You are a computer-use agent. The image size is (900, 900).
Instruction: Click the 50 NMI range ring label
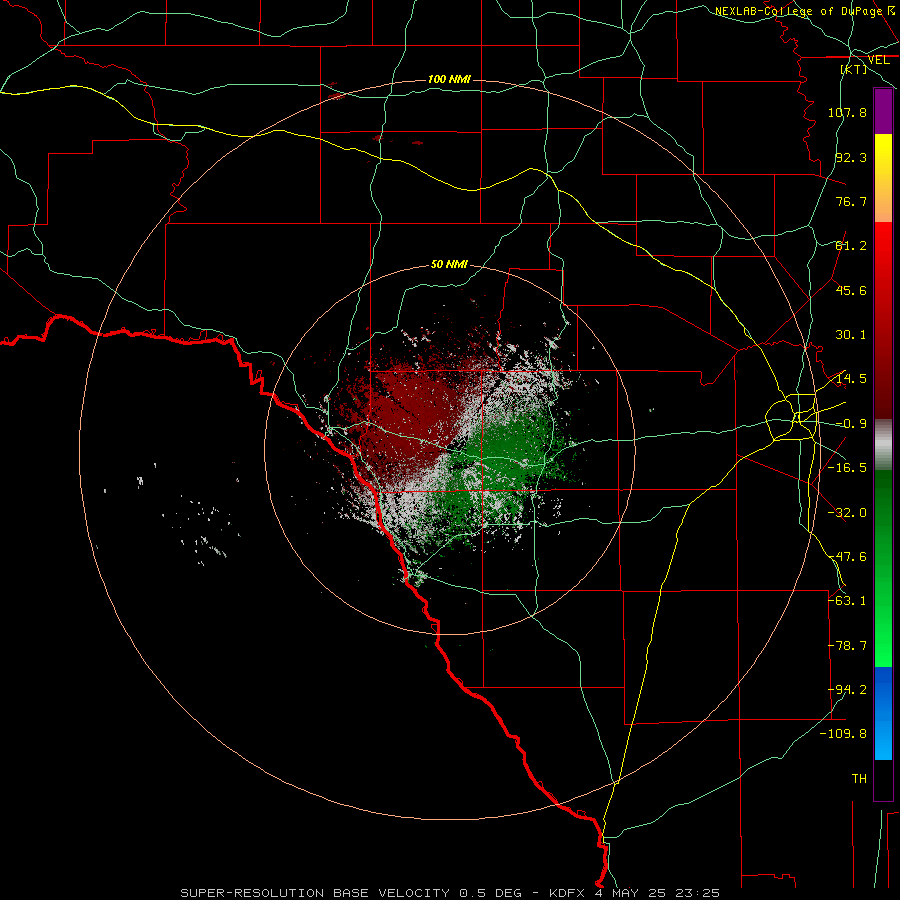click(x=449, y=265)
